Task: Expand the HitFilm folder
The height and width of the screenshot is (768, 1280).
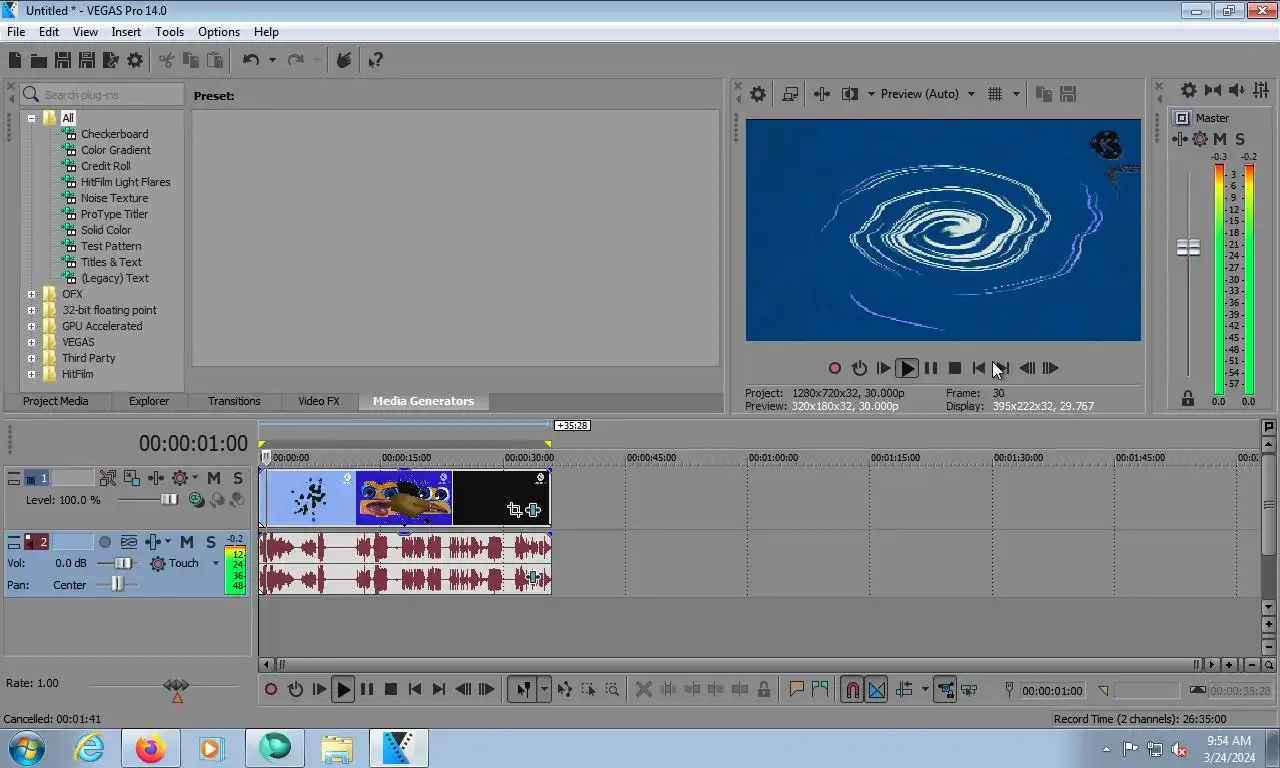Action: coord(31,374)
